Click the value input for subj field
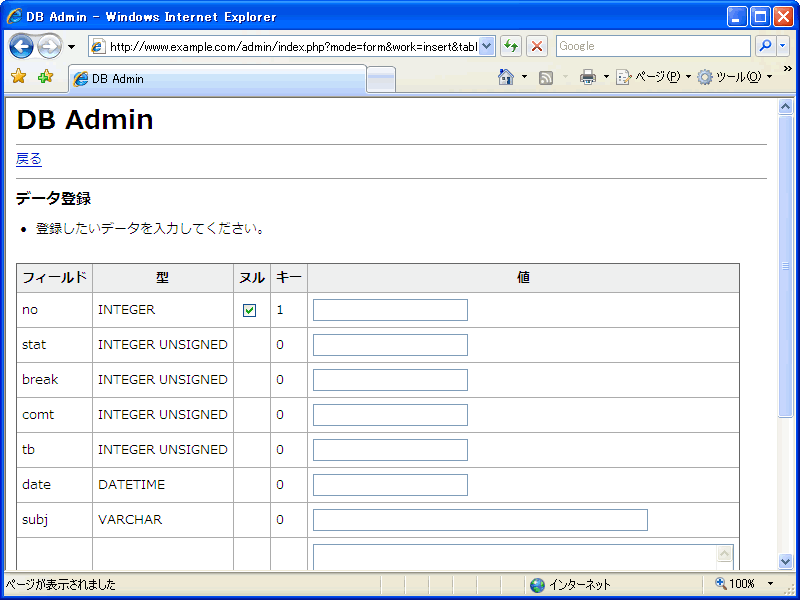The height and width of the screenshot is (600, 800). click(480, 520)
